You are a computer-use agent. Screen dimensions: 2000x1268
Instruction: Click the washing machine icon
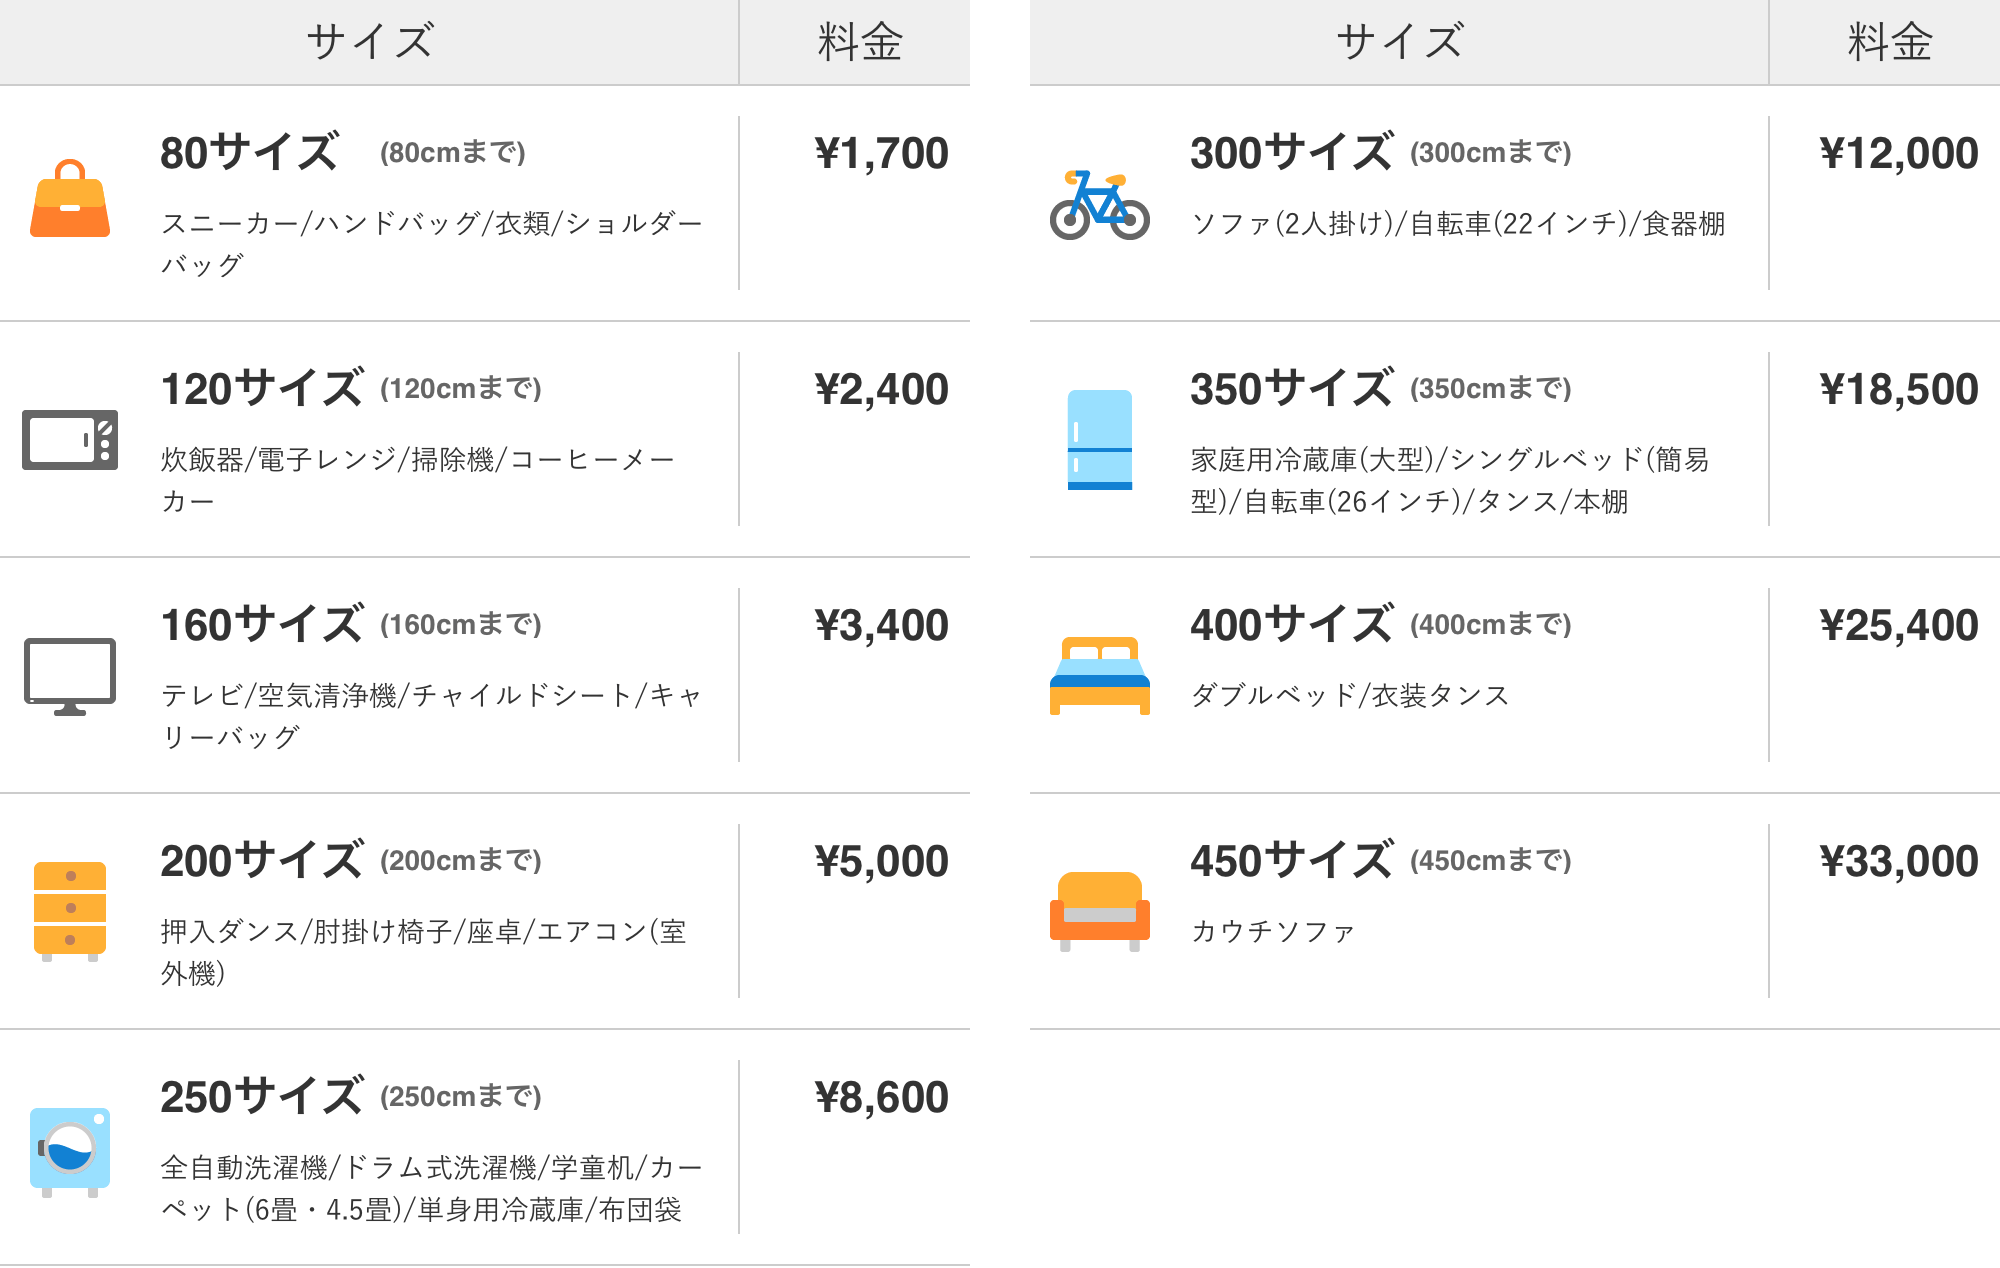click(x=70, y=1150)
